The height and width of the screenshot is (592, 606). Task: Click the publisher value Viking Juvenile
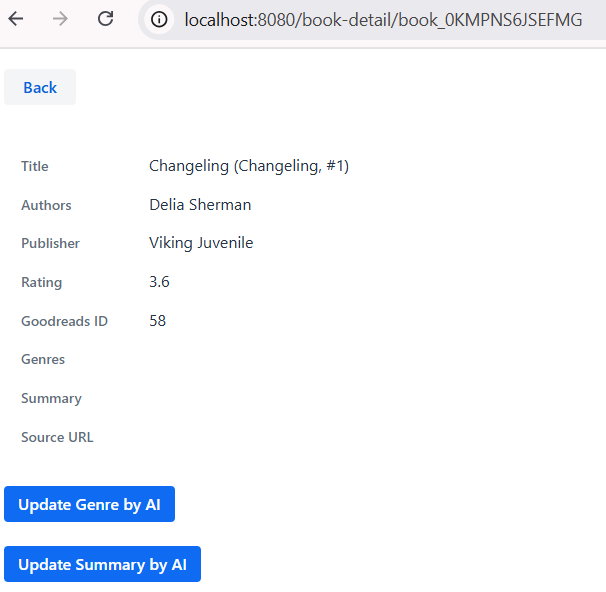pos(201,243)
